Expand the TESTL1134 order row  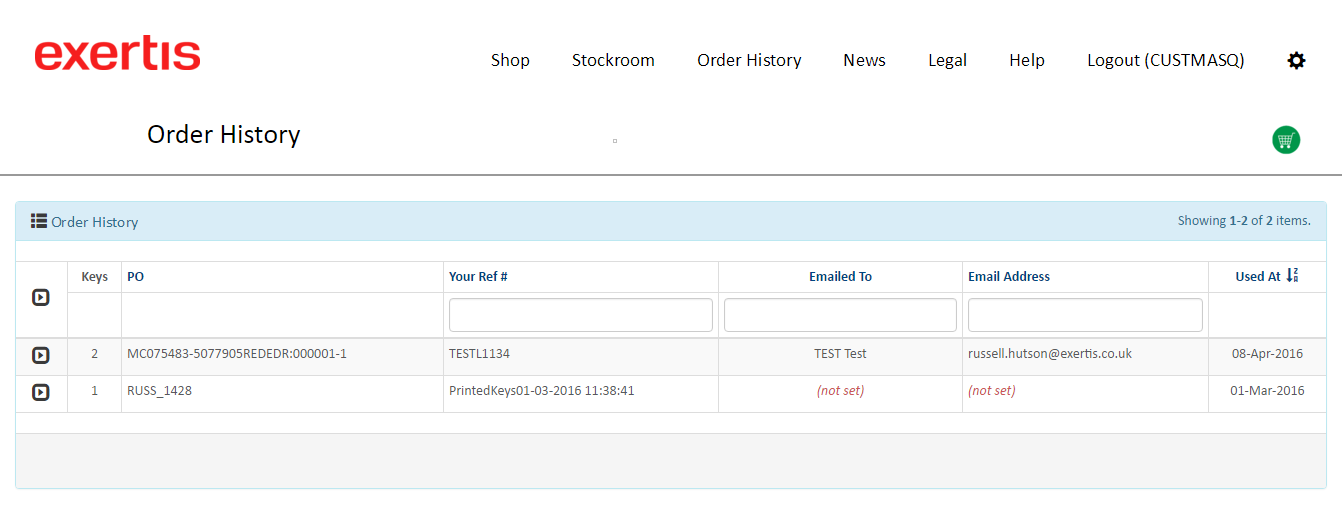41,355
